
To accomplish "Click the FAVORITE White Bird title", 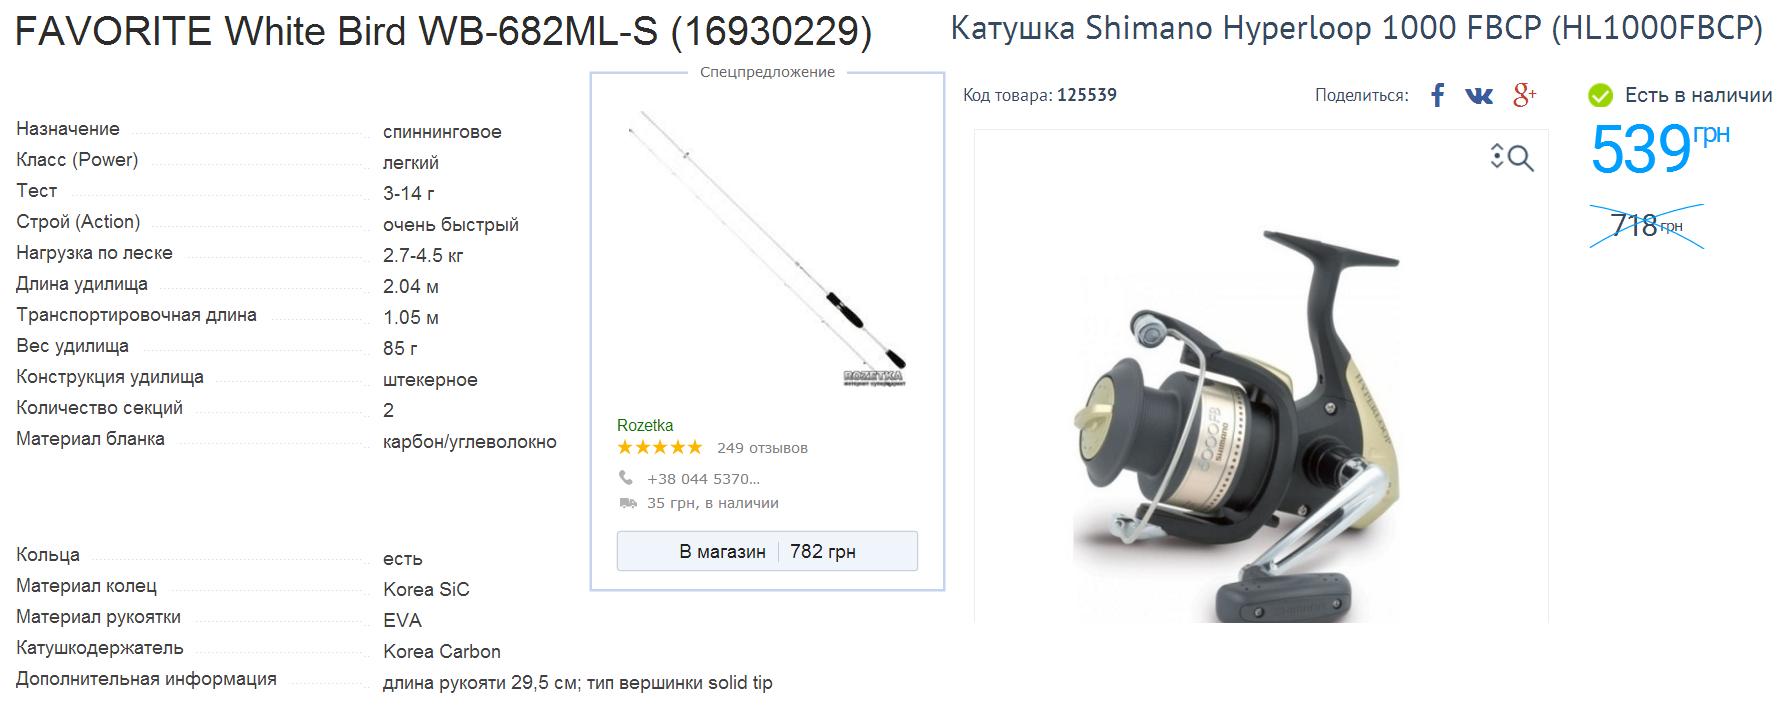I will [444, 32].
